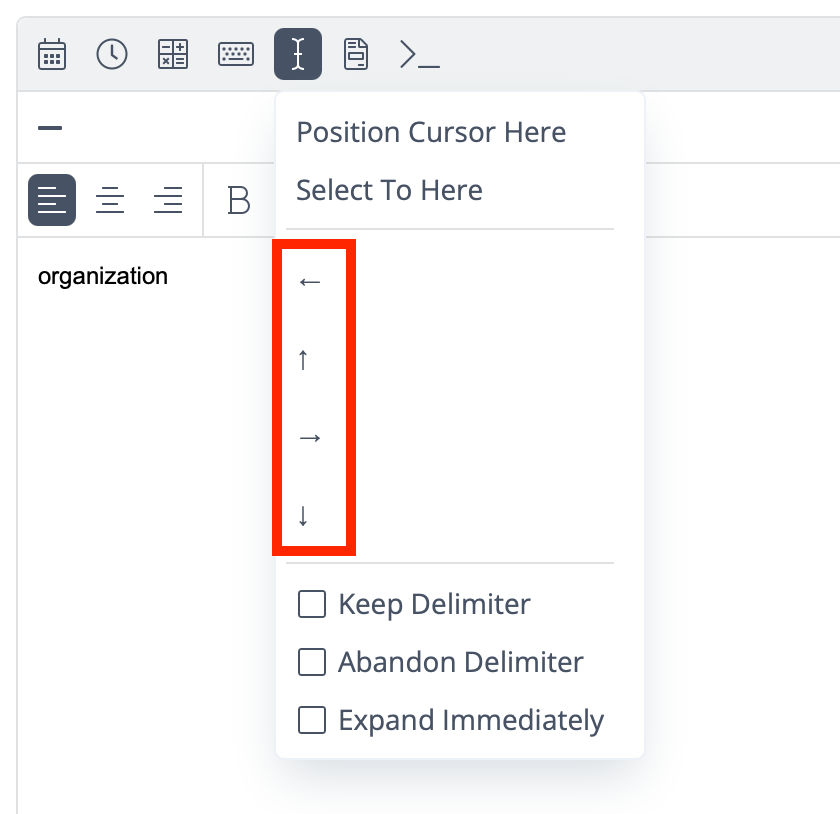Align text right
Screen dimensions: 840x814
click(x=168, y=200)
